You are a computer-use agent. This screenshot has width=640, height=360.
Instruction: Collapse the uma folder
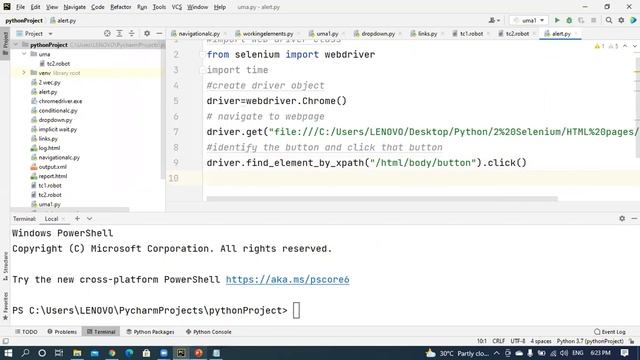(24, 54)
